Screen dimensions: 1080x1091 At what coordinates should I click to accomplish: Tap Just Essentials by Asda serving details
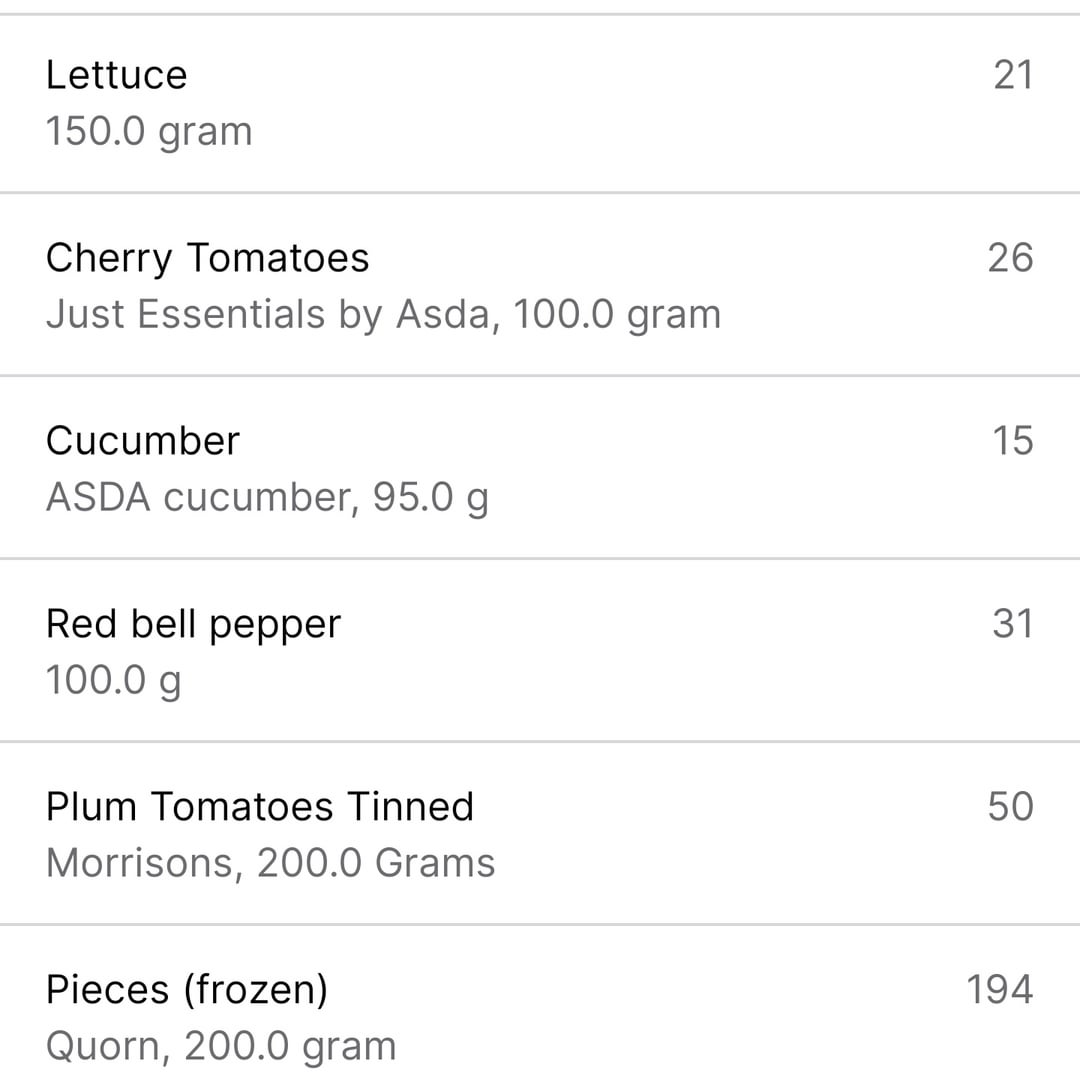383,314
